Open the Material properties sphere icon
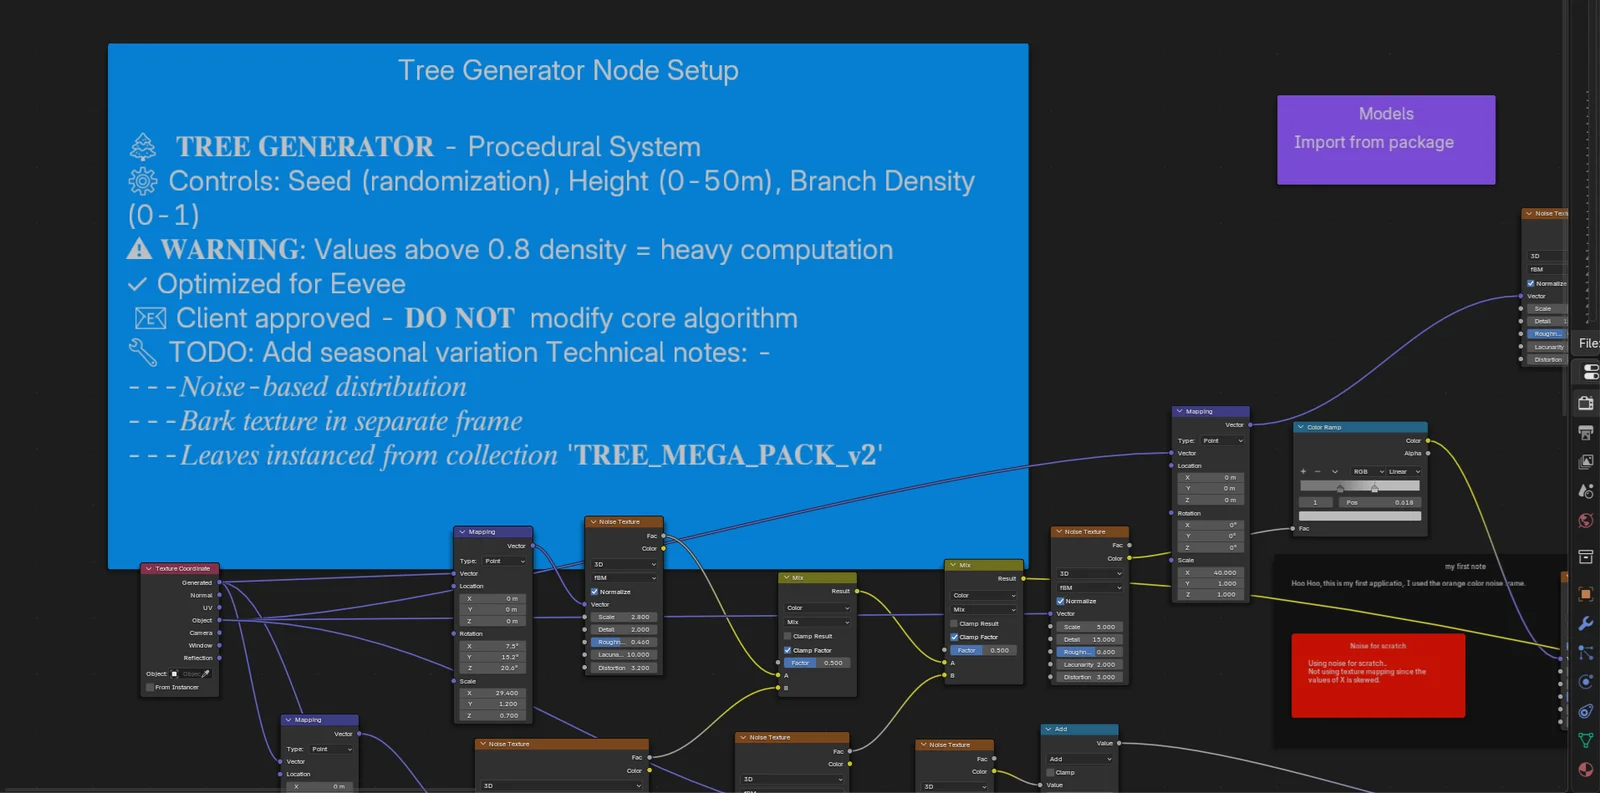Image resolution: width=1600 pixels, height=793 pixels. point(1586,769)
